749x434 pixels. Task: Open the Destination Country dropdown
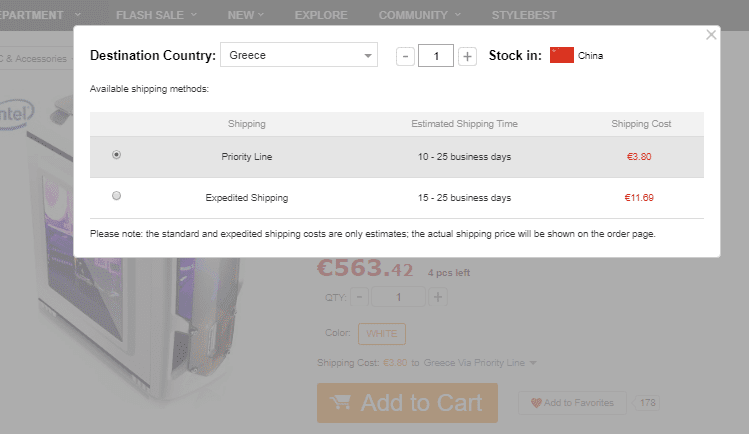click(x=298, y=55)
